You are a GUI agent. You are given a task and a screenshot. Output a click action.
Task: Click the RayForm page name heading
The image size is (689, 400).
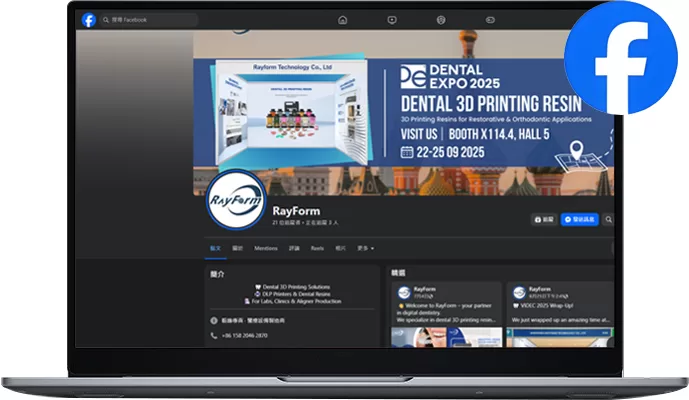point(296,211)
